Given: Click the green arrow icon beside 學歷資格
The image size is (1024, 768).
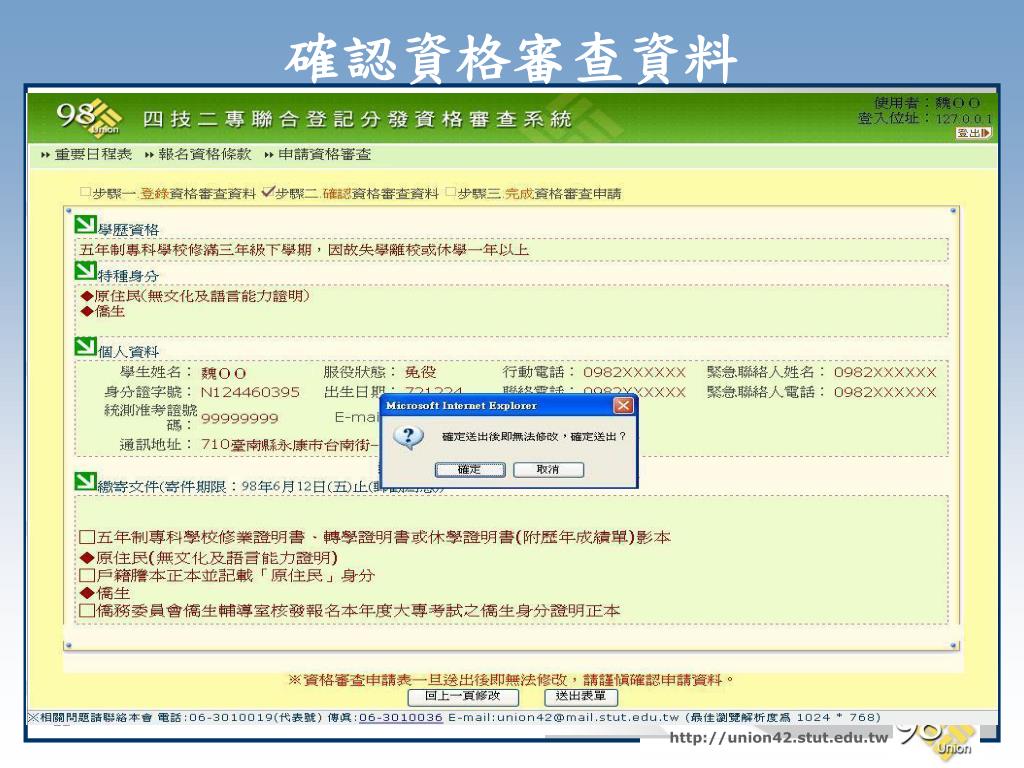Looking at the screenshot, I should point(85,225).
